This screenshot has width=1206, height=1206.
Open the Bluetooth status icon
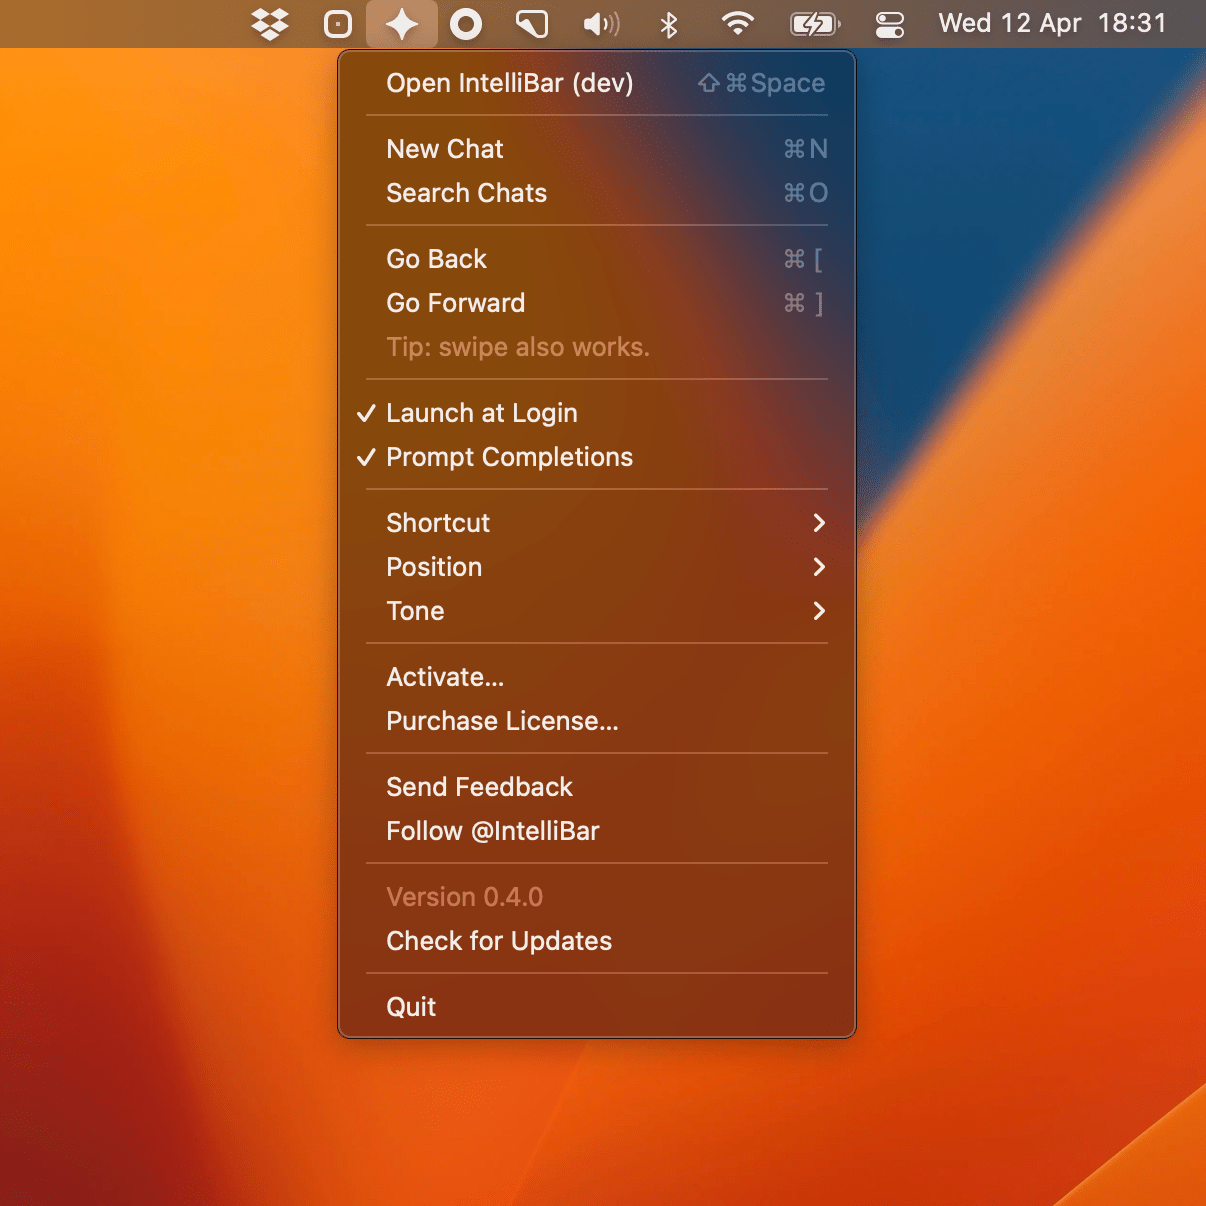click(x=669, y=24)
